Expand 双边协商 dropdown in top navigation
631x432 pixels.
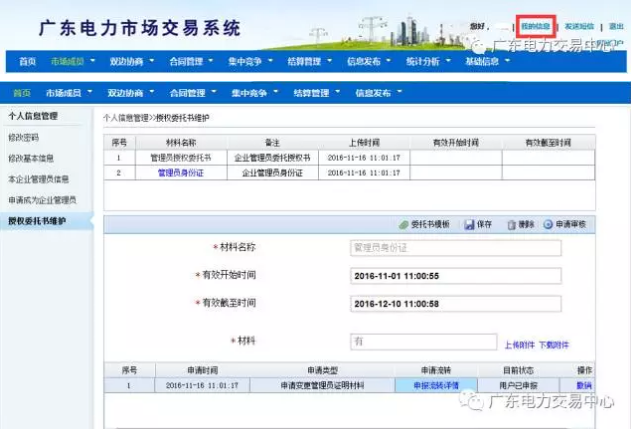pyautogui.click(x=131, y=62)
